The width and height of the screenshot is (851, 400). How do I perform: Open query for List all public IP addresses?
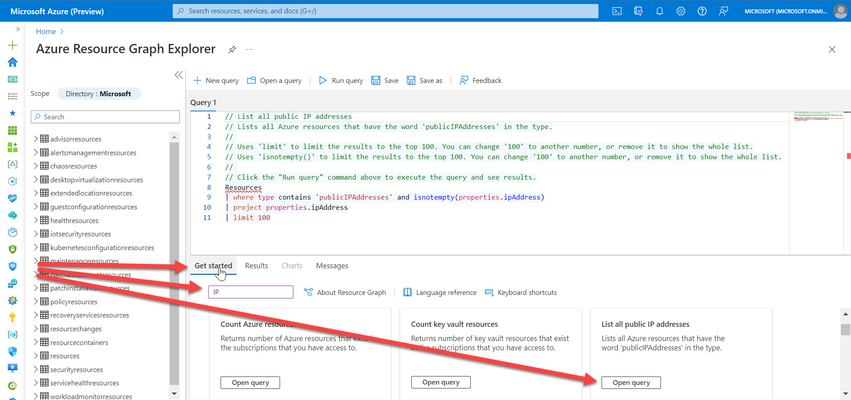coord(631,383)
